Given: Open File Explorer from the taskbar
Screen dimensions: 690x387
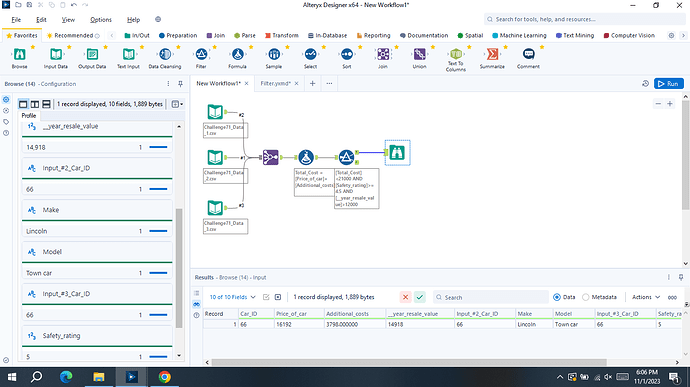Looking at the screenshot, I should point(99,377).
